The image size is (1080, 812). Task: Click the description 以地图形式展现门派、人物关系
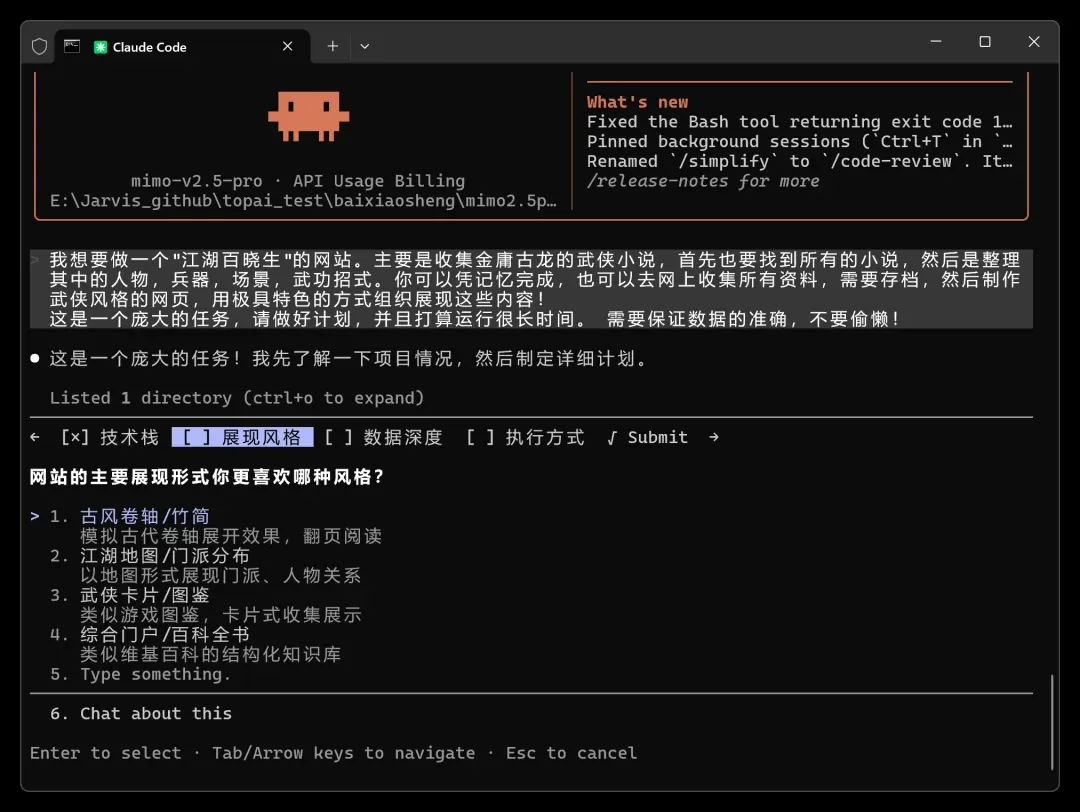pyautogui.click(x=220, y=575)
